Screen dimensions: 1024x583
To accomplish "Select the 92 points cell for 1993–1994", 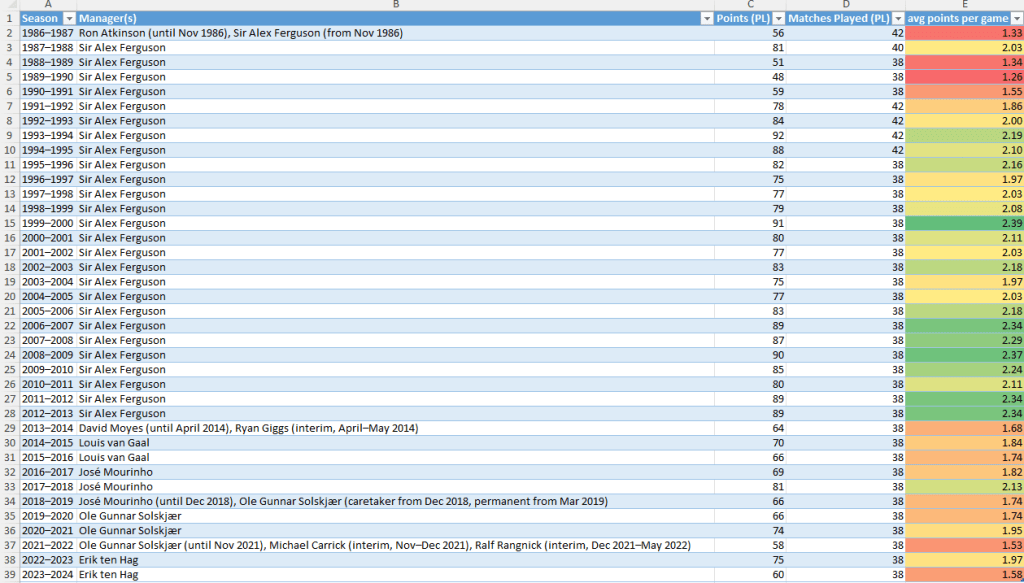I will [750, 135].
